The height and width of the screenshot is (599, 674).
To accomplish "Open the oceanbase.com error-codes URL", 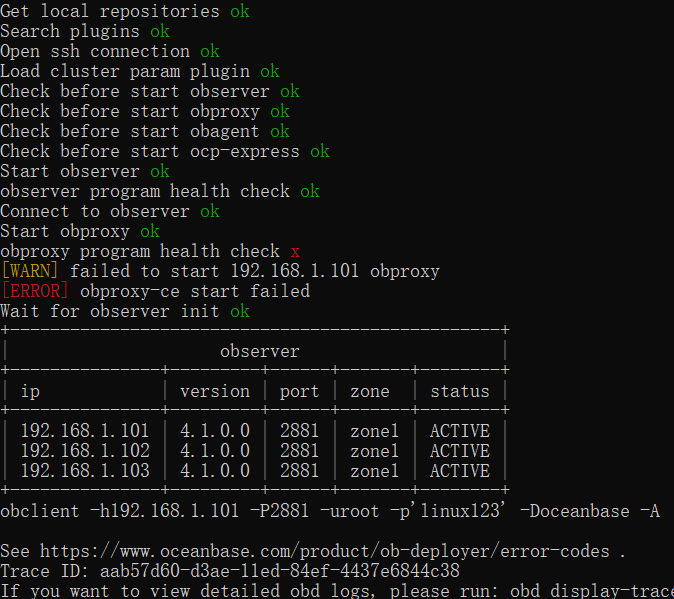I will pyautogui.click(x=325, y=551).
